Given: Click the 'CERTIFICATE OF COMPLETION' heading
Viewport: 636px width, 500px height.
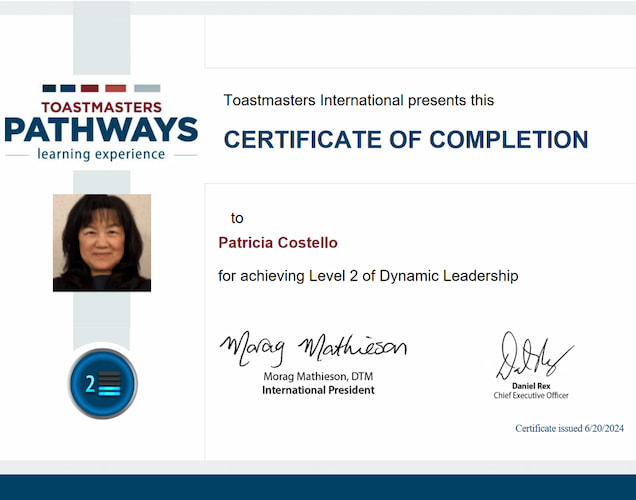Looking at the screenshot, I should pos(406,139).
